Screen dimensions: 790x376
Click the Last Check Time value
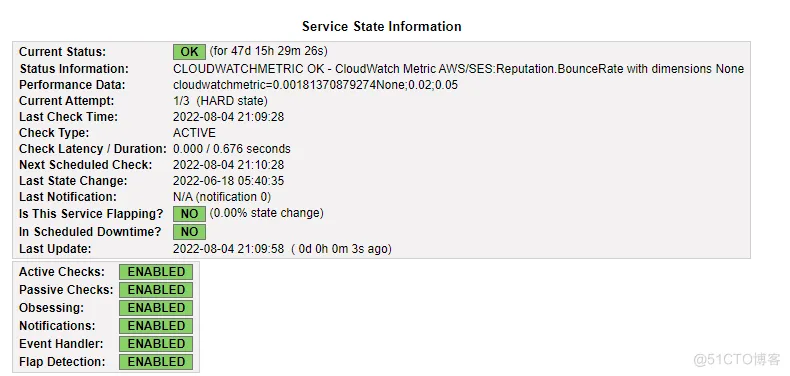coord(228,117)
